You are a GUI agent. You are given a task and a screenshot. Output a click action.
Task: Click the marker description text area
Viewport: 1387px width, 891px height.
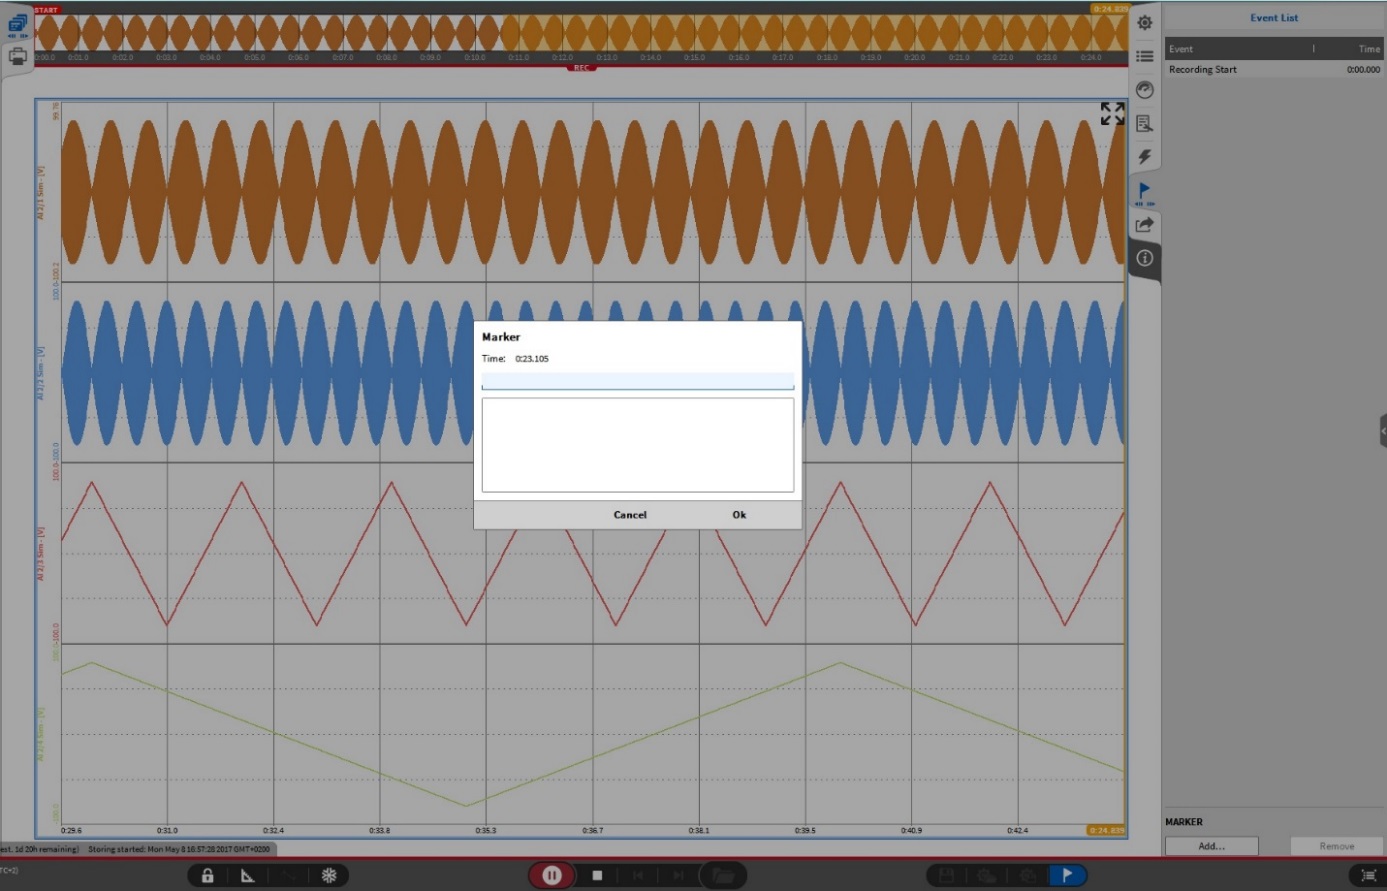[637, 445]
